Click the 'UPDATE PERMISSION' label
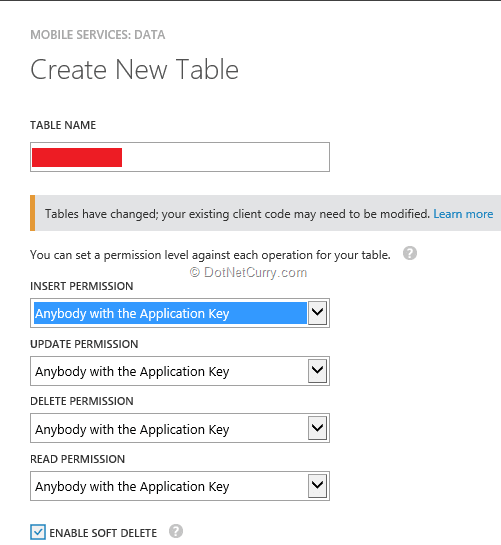 tap(84, 344)
